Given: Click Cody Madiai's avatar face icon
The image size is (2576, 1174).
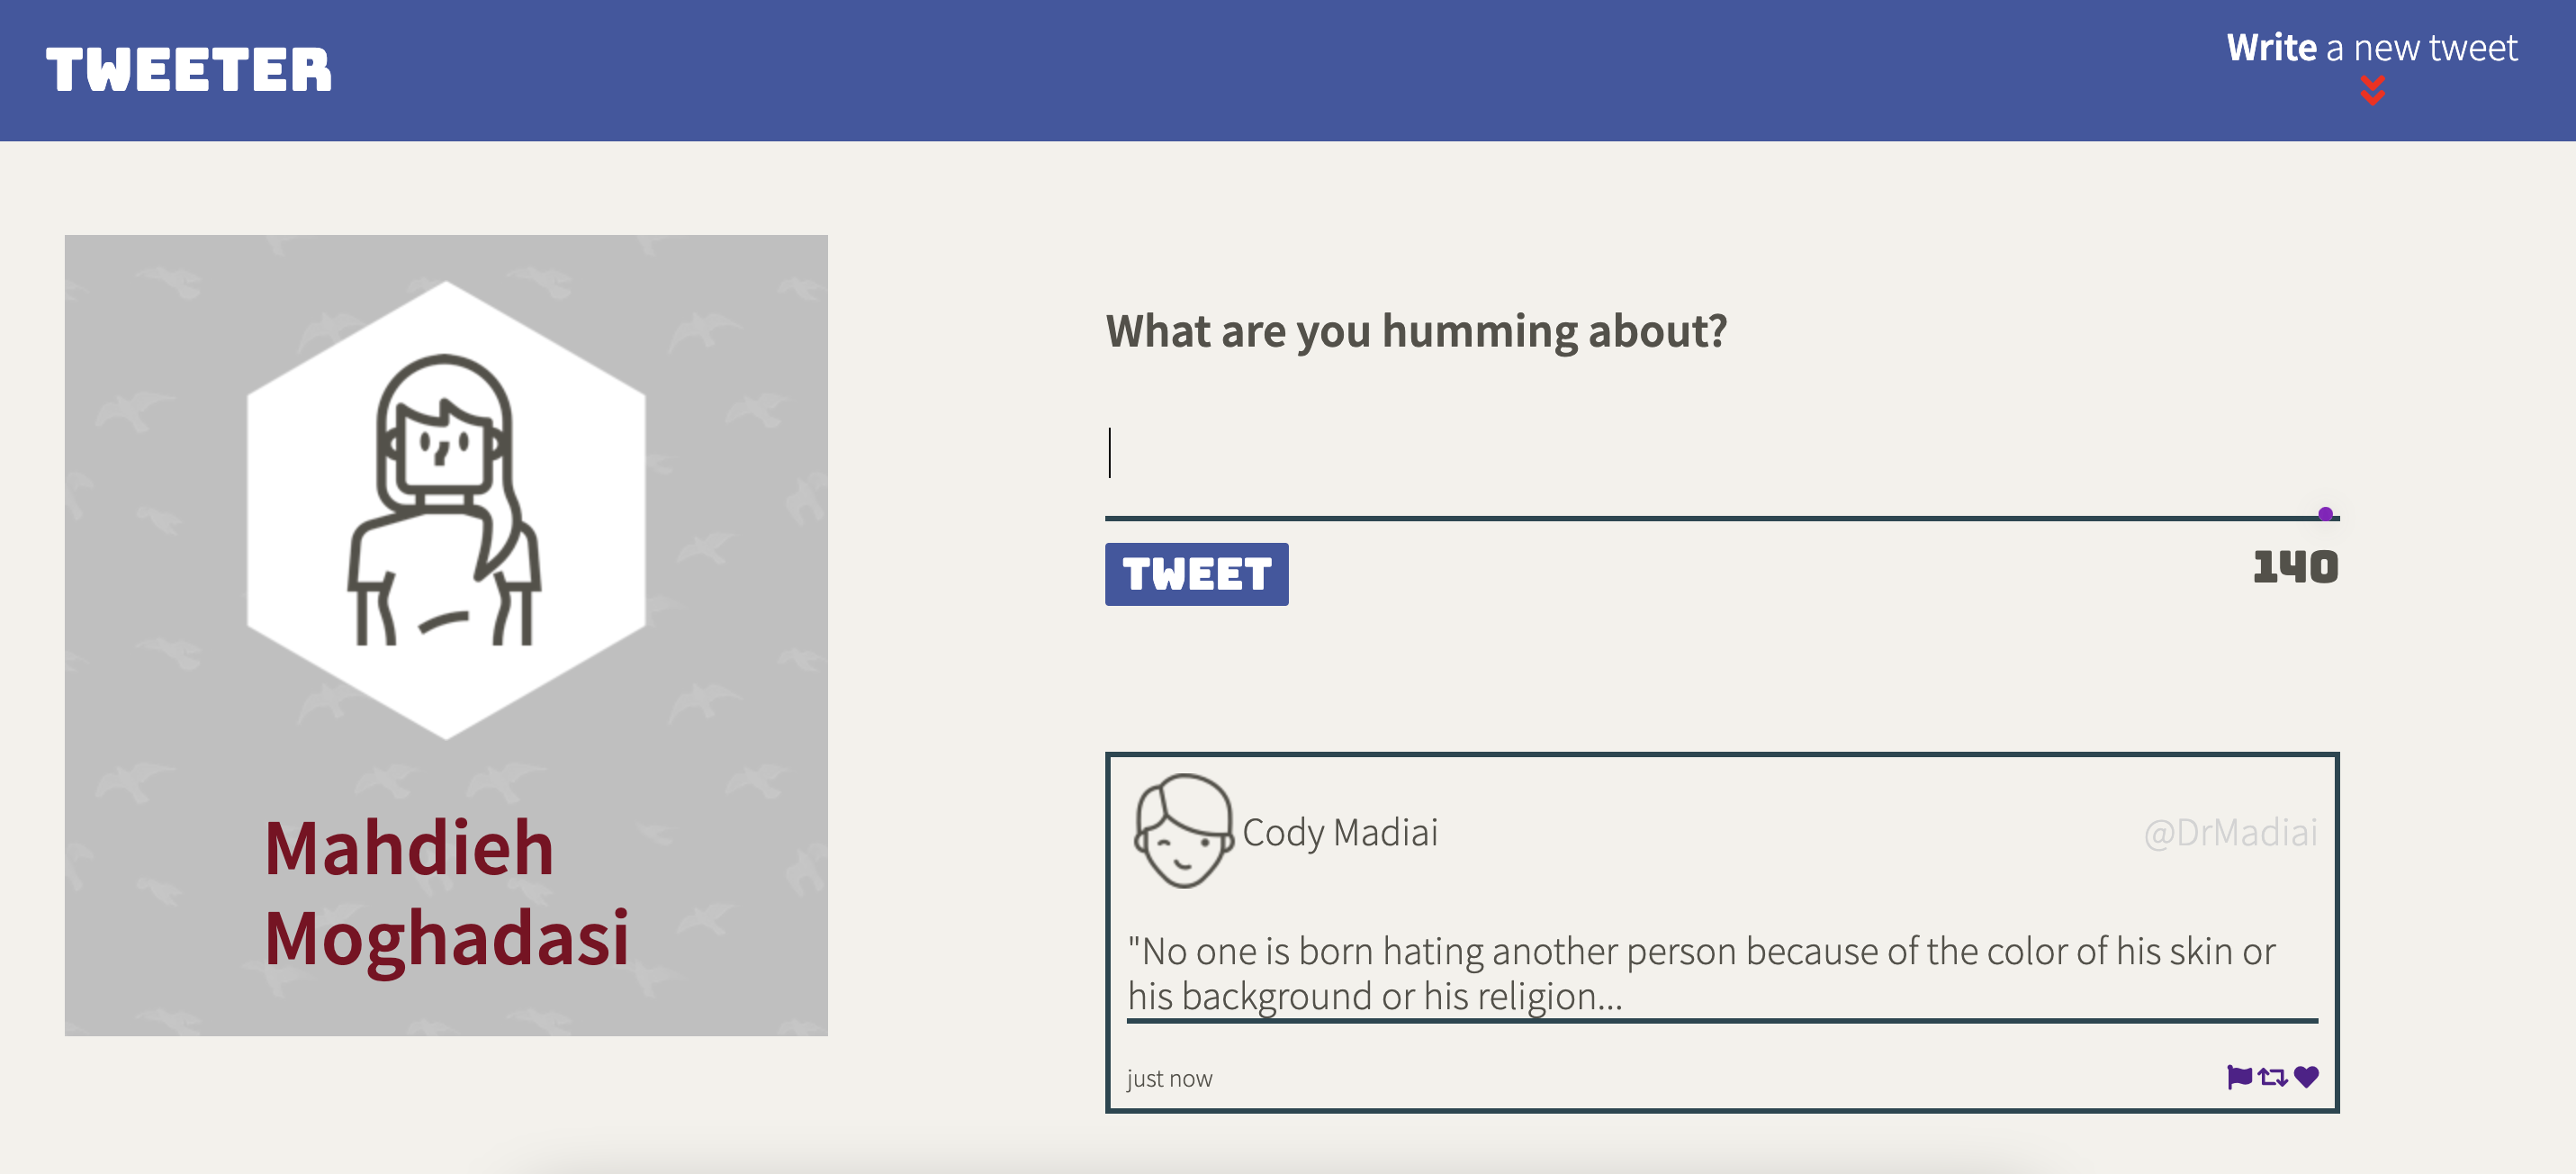Looking at the screenshot, I should click(x=1183, y=831).
